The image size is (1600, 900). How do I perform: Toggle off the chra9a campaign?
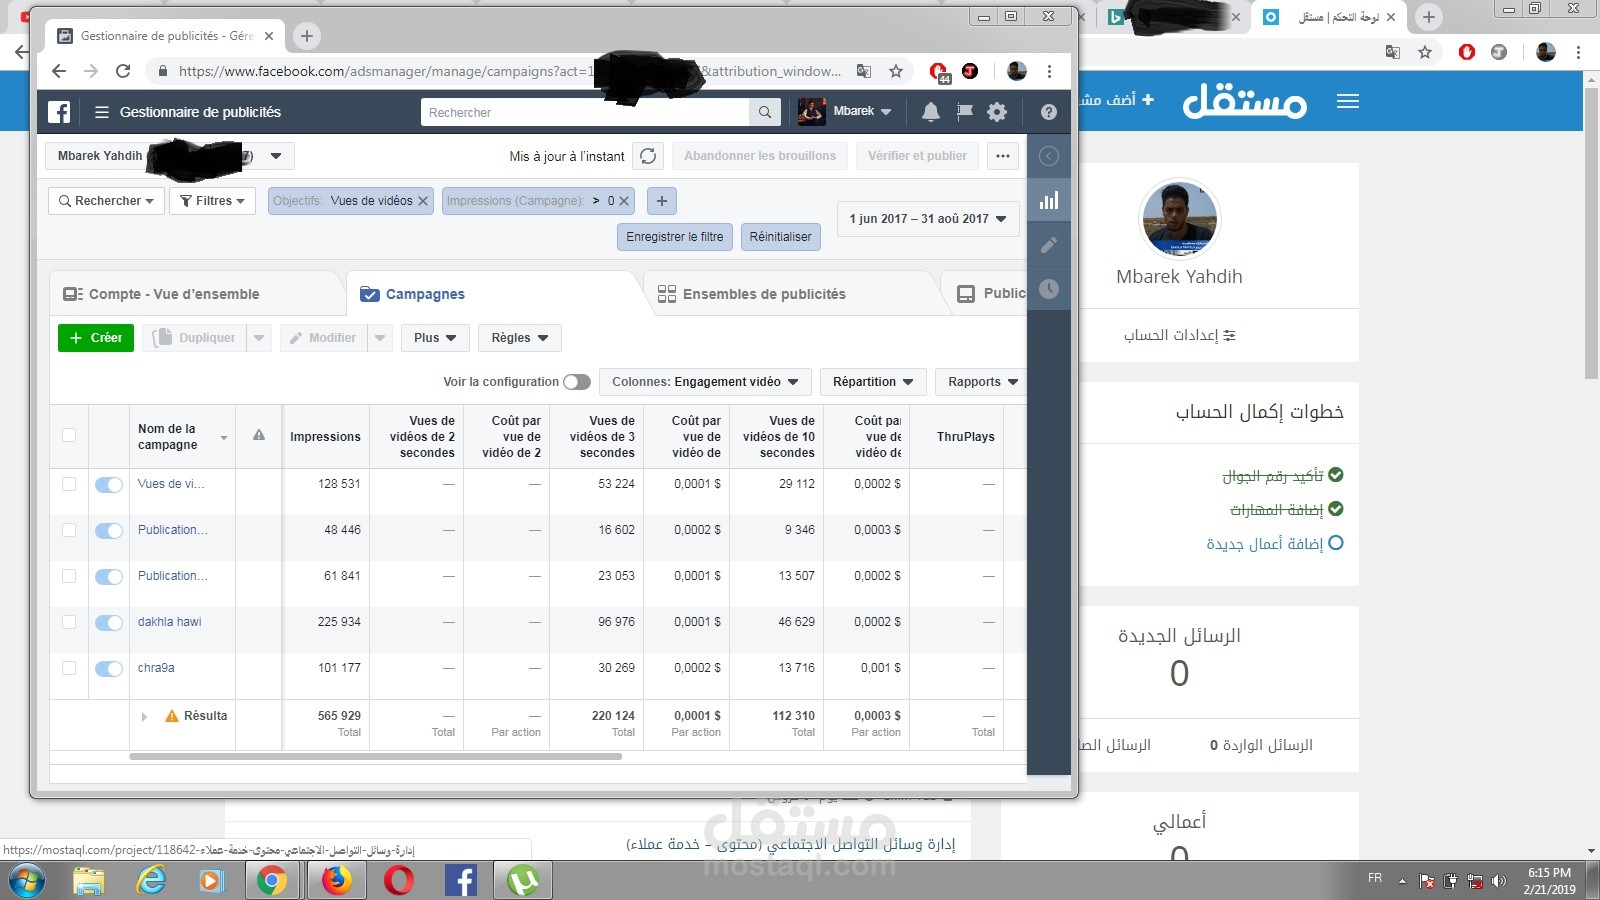click(x=109, y=669)
